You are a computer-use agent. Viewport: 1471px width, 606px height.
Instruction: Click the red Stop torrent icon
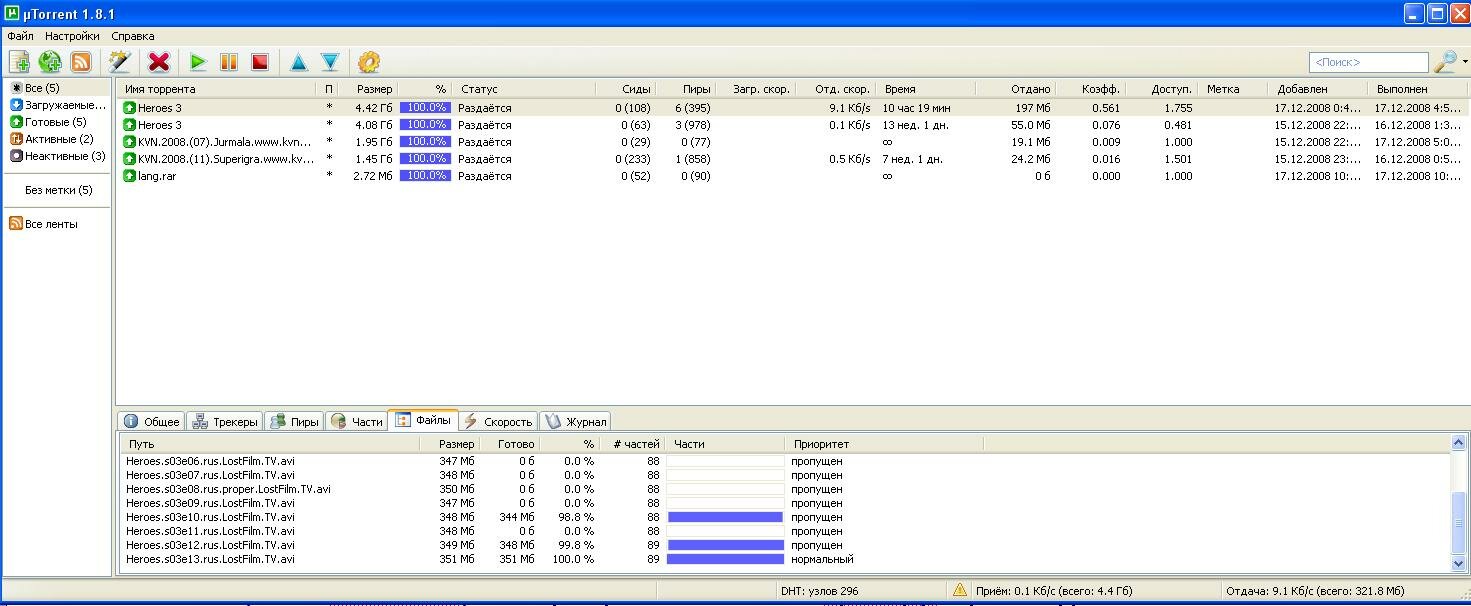(x=260, y=62)
